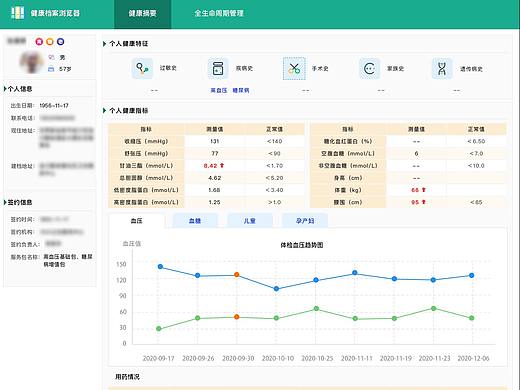Click the 舒张压 measured value 77
This screenshot has width=520, height=390.
pyautogui.click(x=215, y=153)
